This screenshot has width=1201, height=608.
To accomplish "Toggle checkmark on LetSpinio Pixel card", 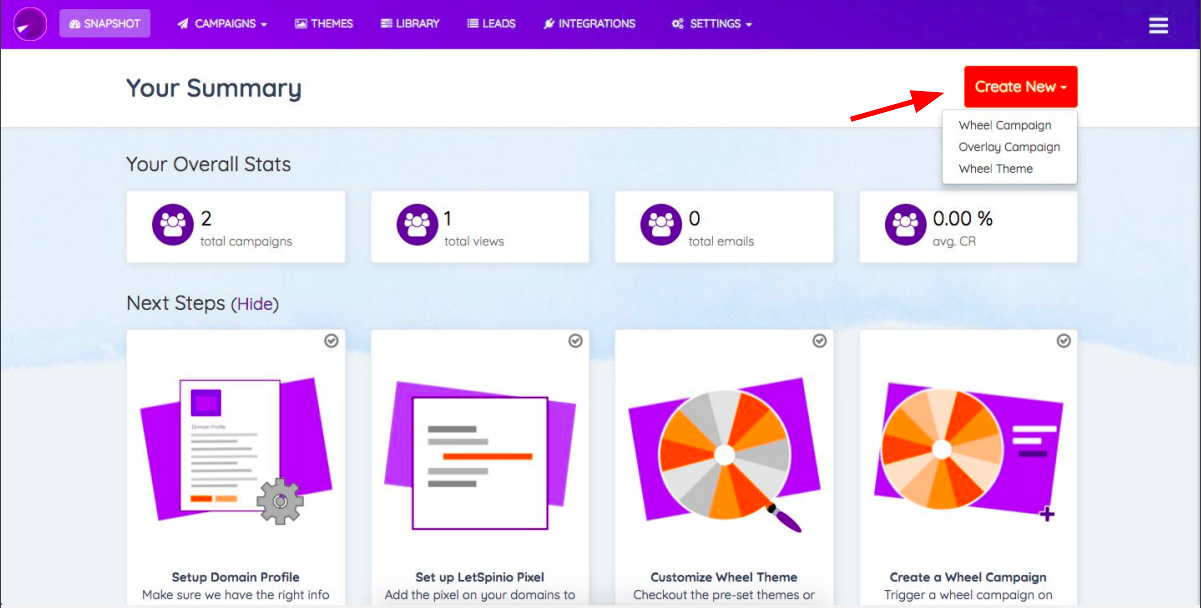I will [575, 341].
